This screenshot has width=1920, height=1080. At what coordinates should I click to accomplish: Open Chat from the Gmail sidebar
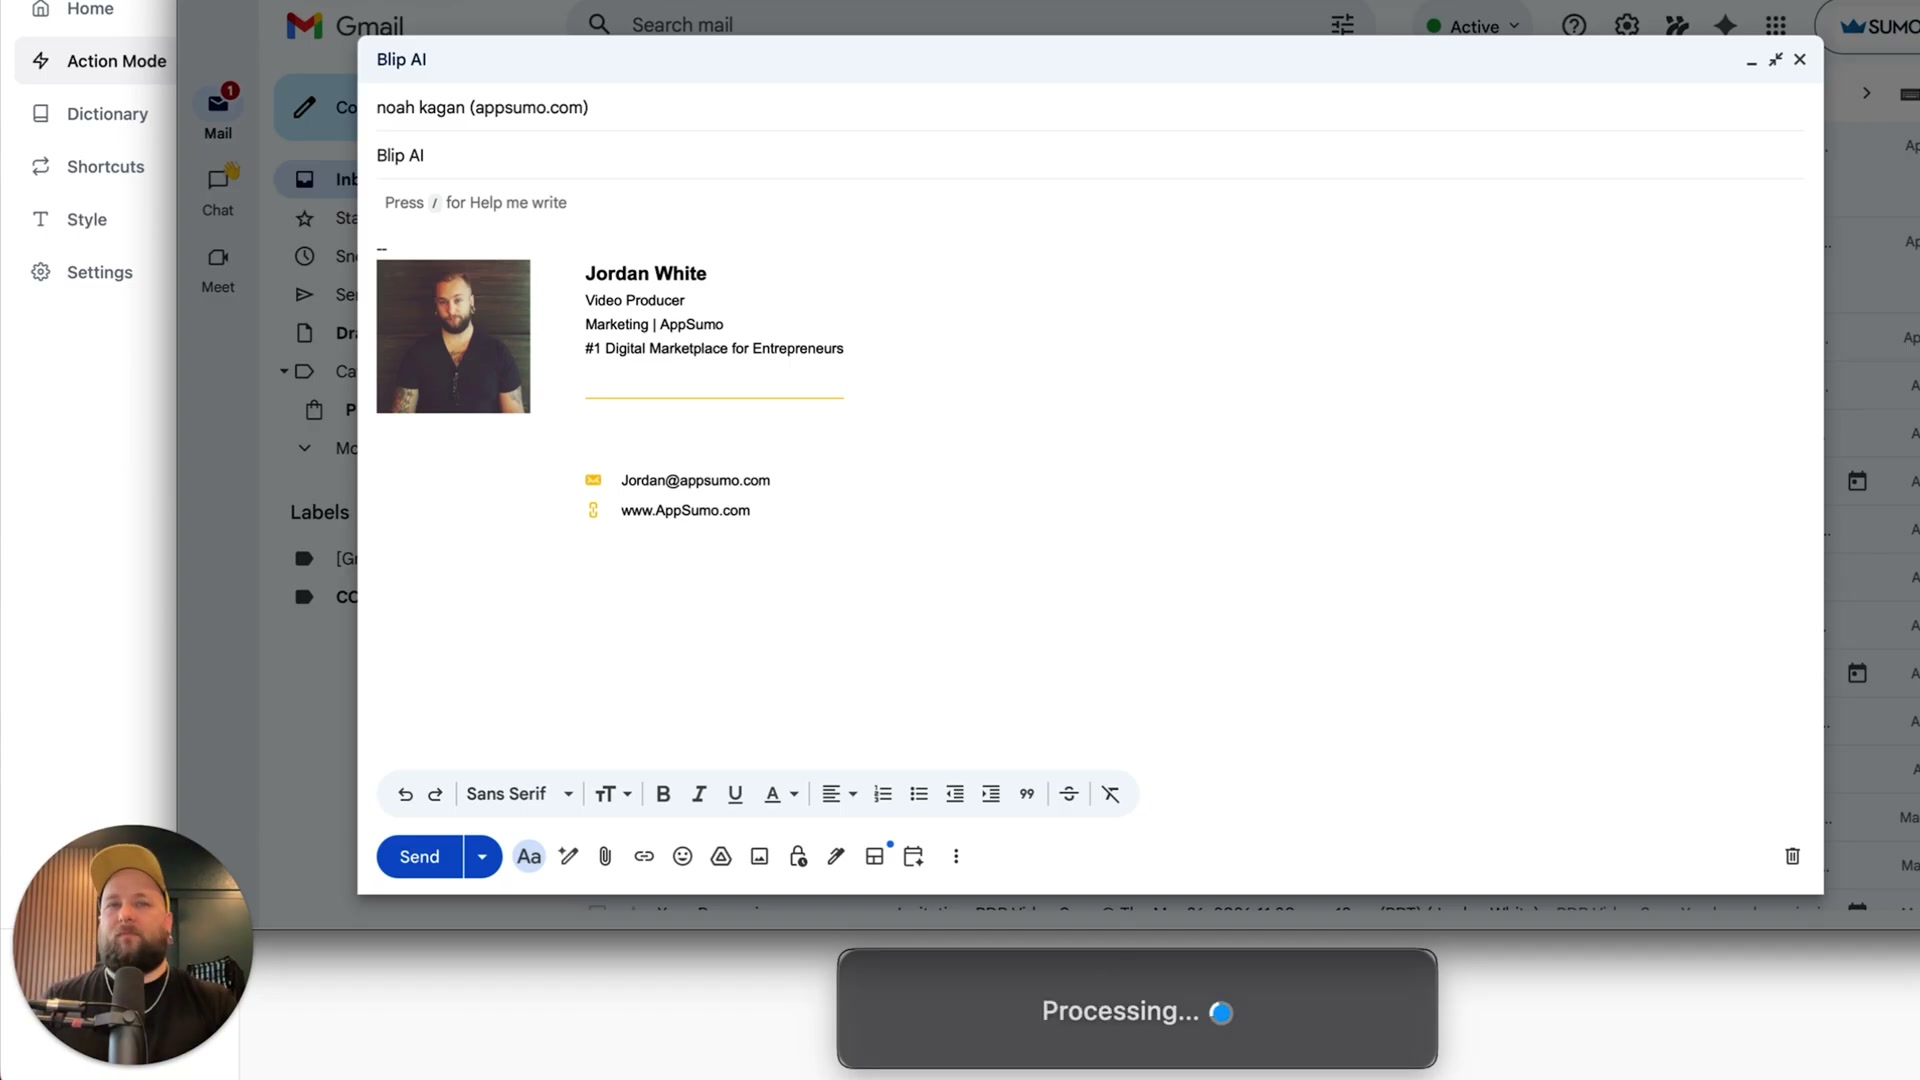tap(217, 189)
